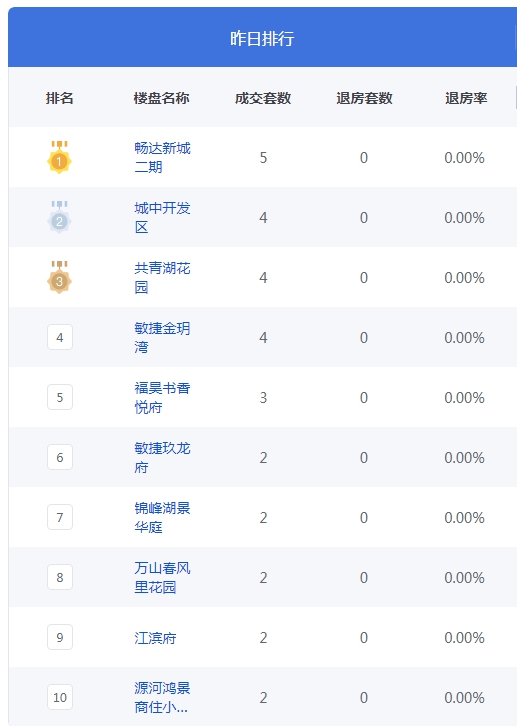Viewport: 517px width, 726px height.
Task: Open the 福昊书香悦府 property link
Action: (x=162, y=397)
